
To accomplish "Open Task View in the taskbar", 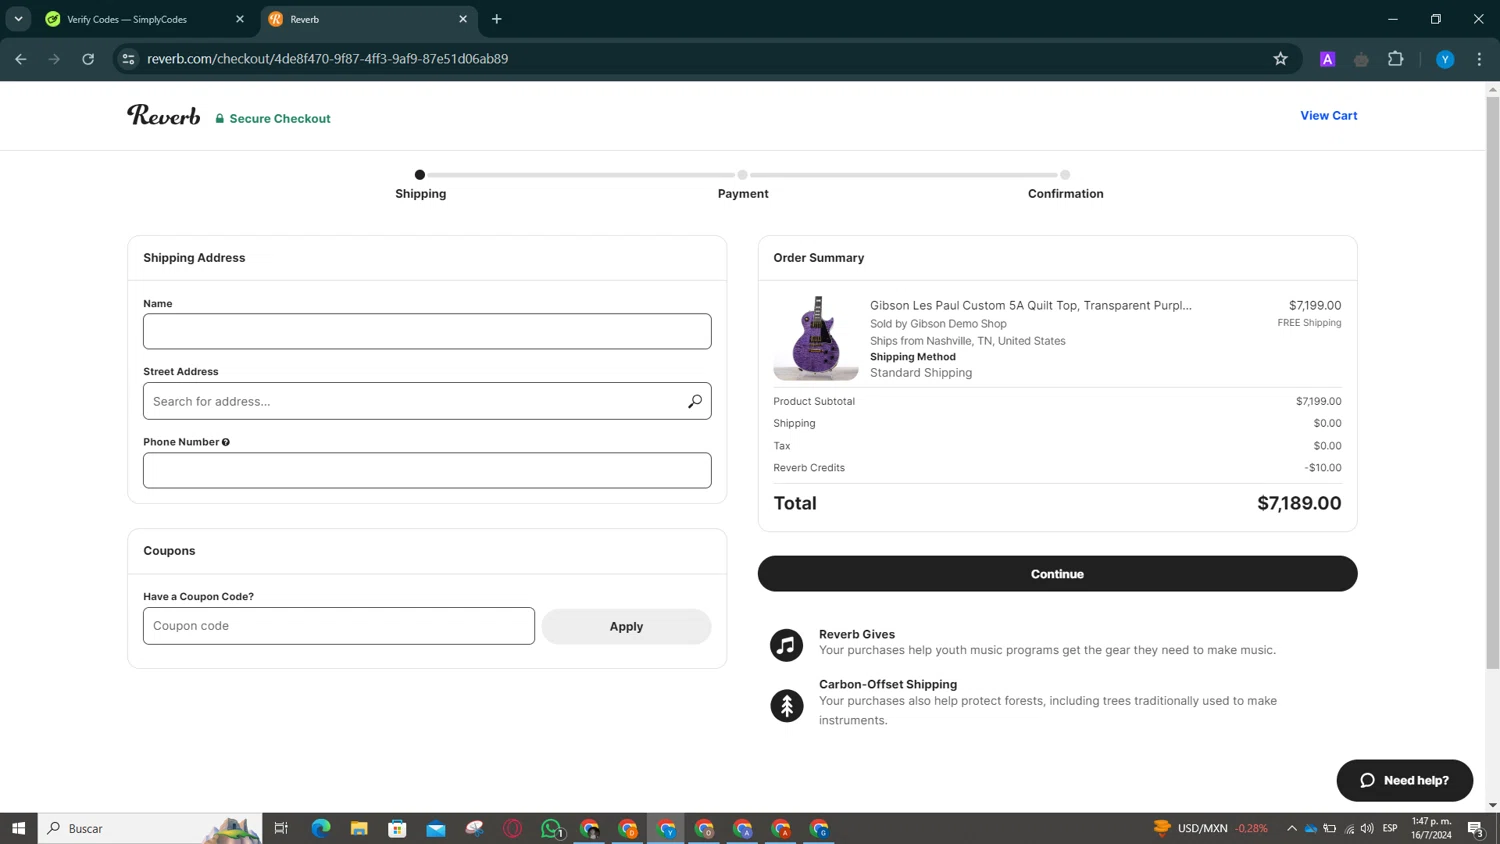I will [281, 828].
